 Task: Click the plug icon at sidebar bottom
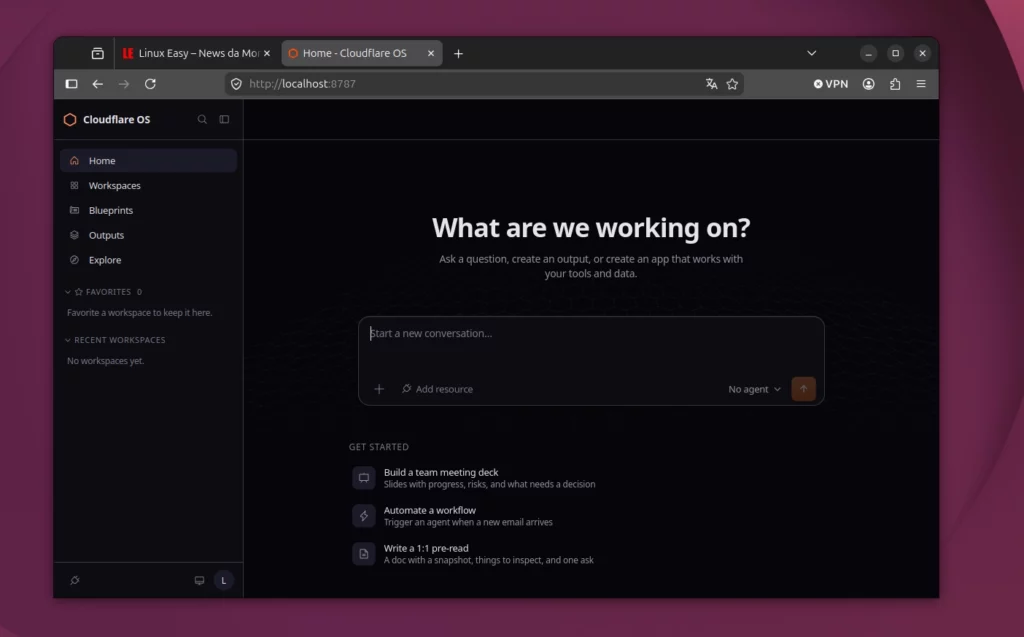click(x=75, y=580)
